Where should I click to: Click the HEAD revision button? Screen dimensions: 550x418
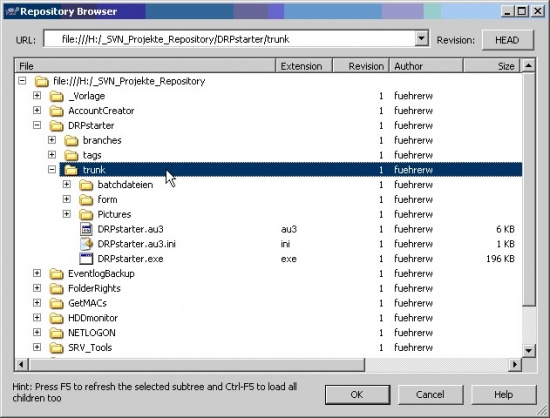click(508, 40)
